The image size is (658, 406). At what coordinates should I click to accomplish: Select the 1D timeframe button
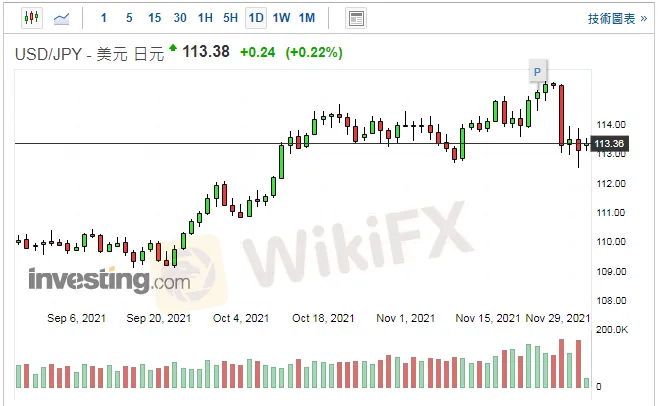point(256,18)
